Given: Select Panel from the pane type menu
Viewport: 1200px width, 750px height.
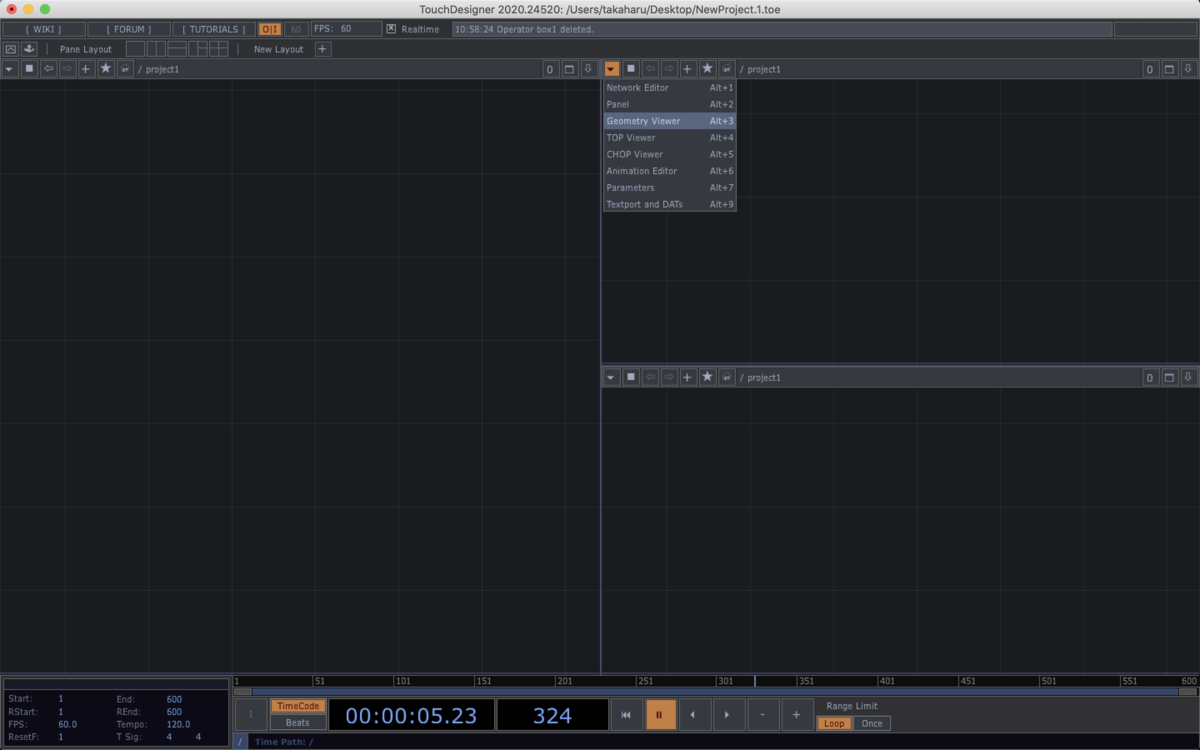Looking at the screenshot, I should 669,104.
